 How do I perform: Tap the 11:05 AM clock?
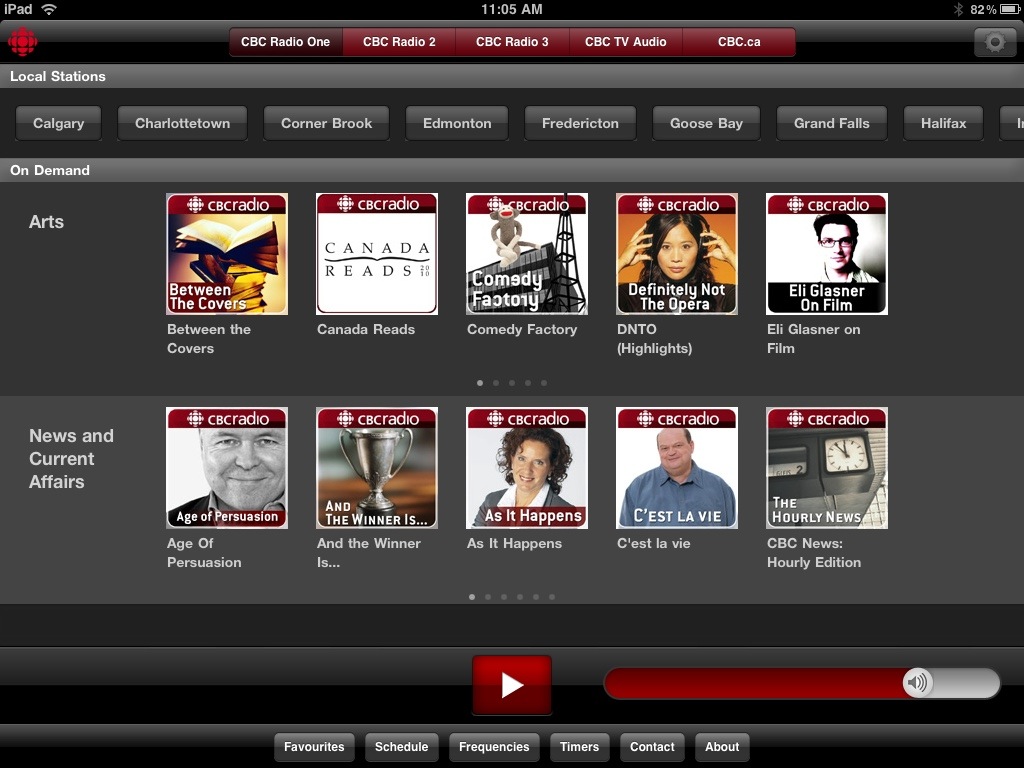click(x=512, y=9)
